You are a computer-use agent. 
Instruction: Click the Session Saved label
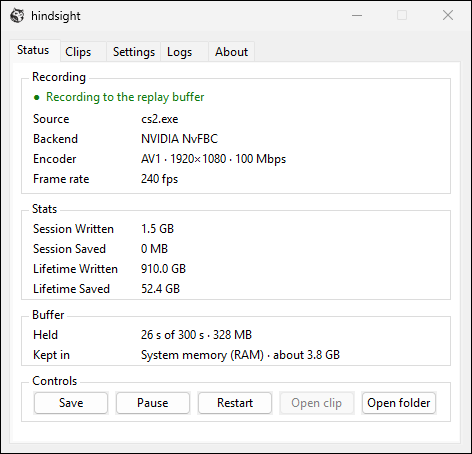[69, 249]
